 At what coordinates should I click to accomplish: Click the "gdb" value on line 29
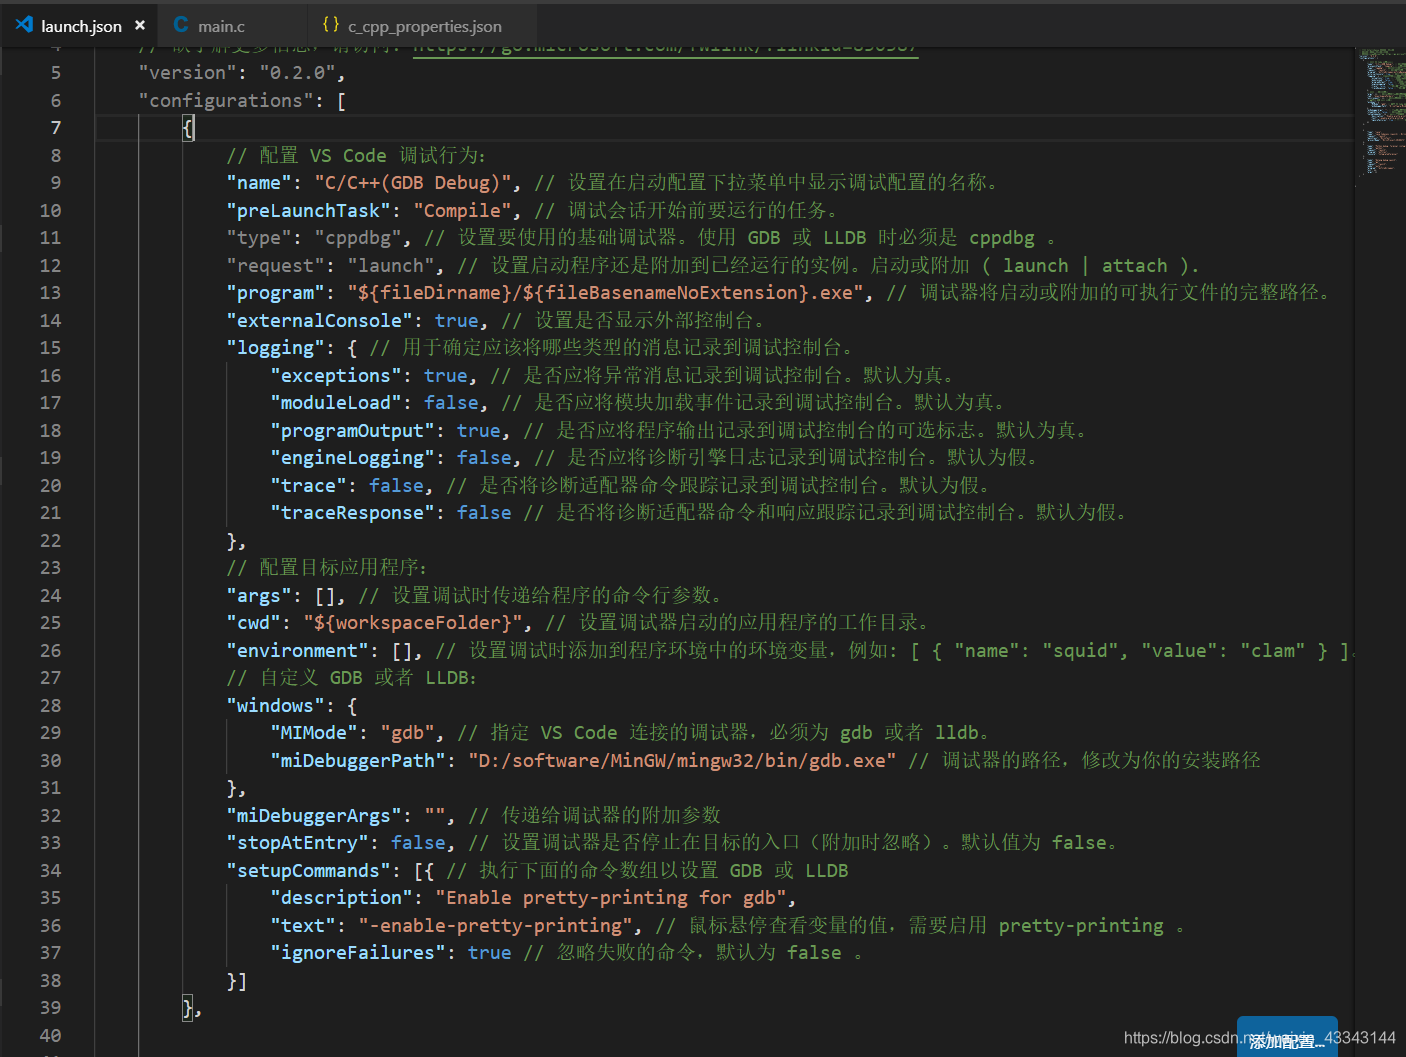pos(407,733)
